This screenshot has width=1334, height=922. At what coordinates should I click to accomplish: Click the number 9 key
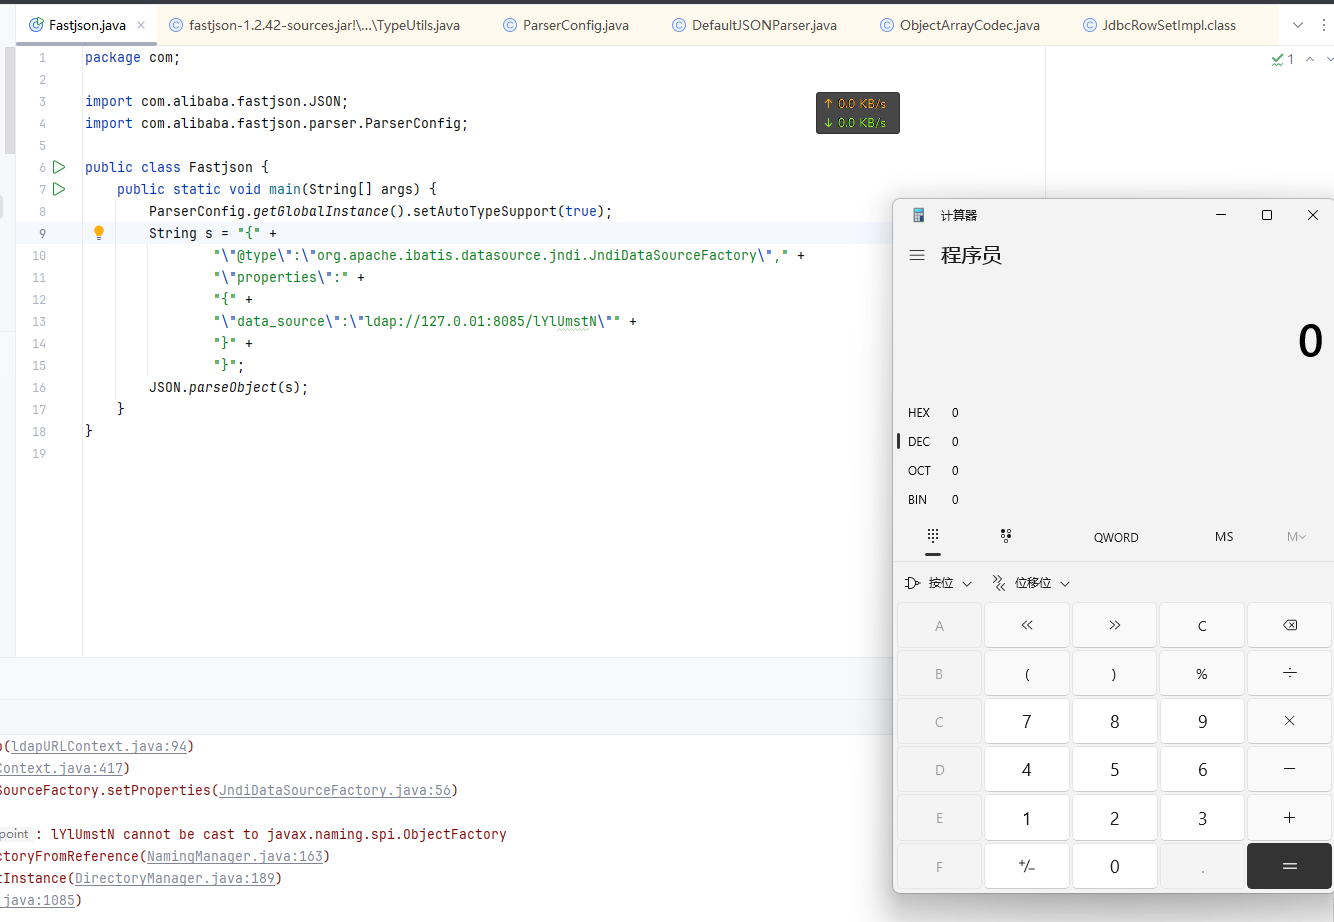point(1202,721)
